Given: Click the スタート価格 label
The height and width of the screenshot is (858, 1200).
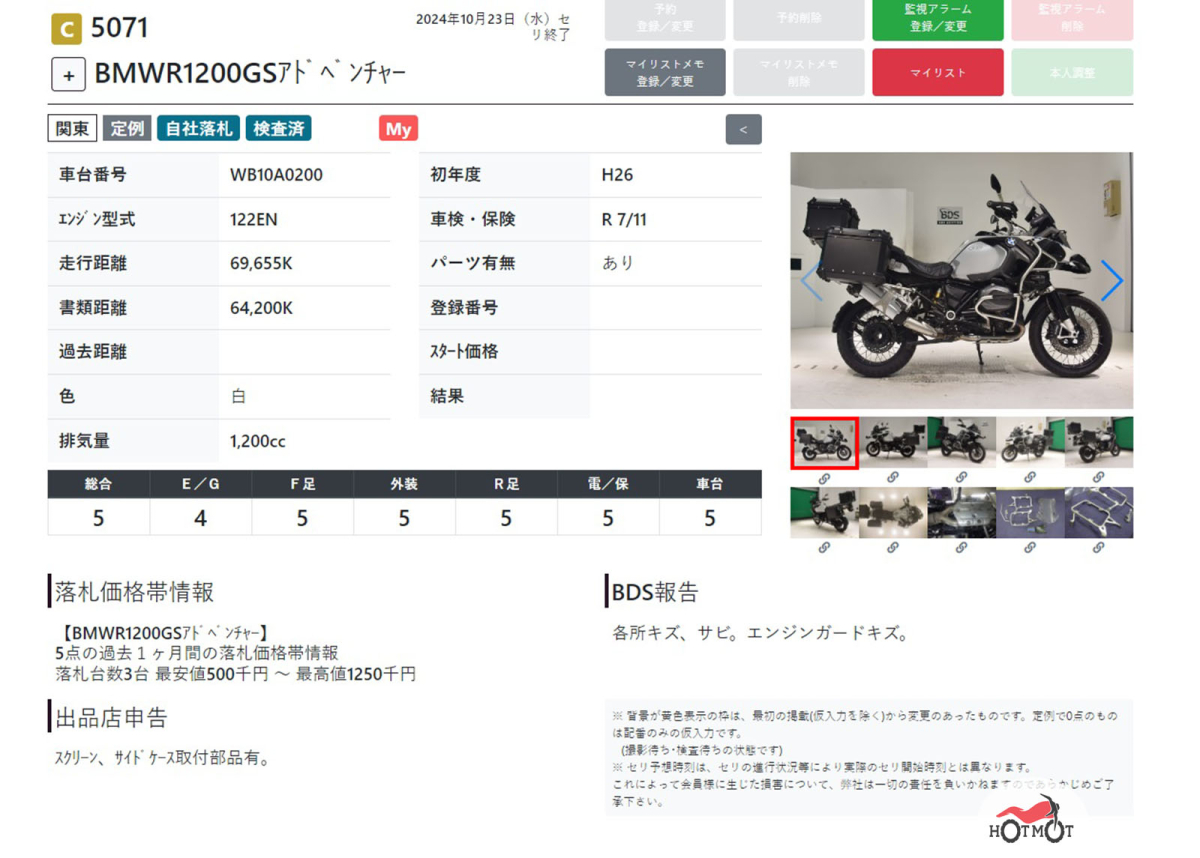Looking at the screenshot, I should [464, 352].
